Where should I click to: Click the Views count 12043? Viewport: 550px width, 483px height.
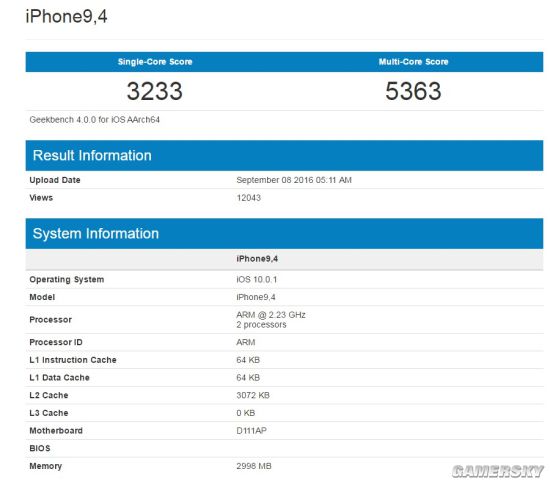(249, 198)
